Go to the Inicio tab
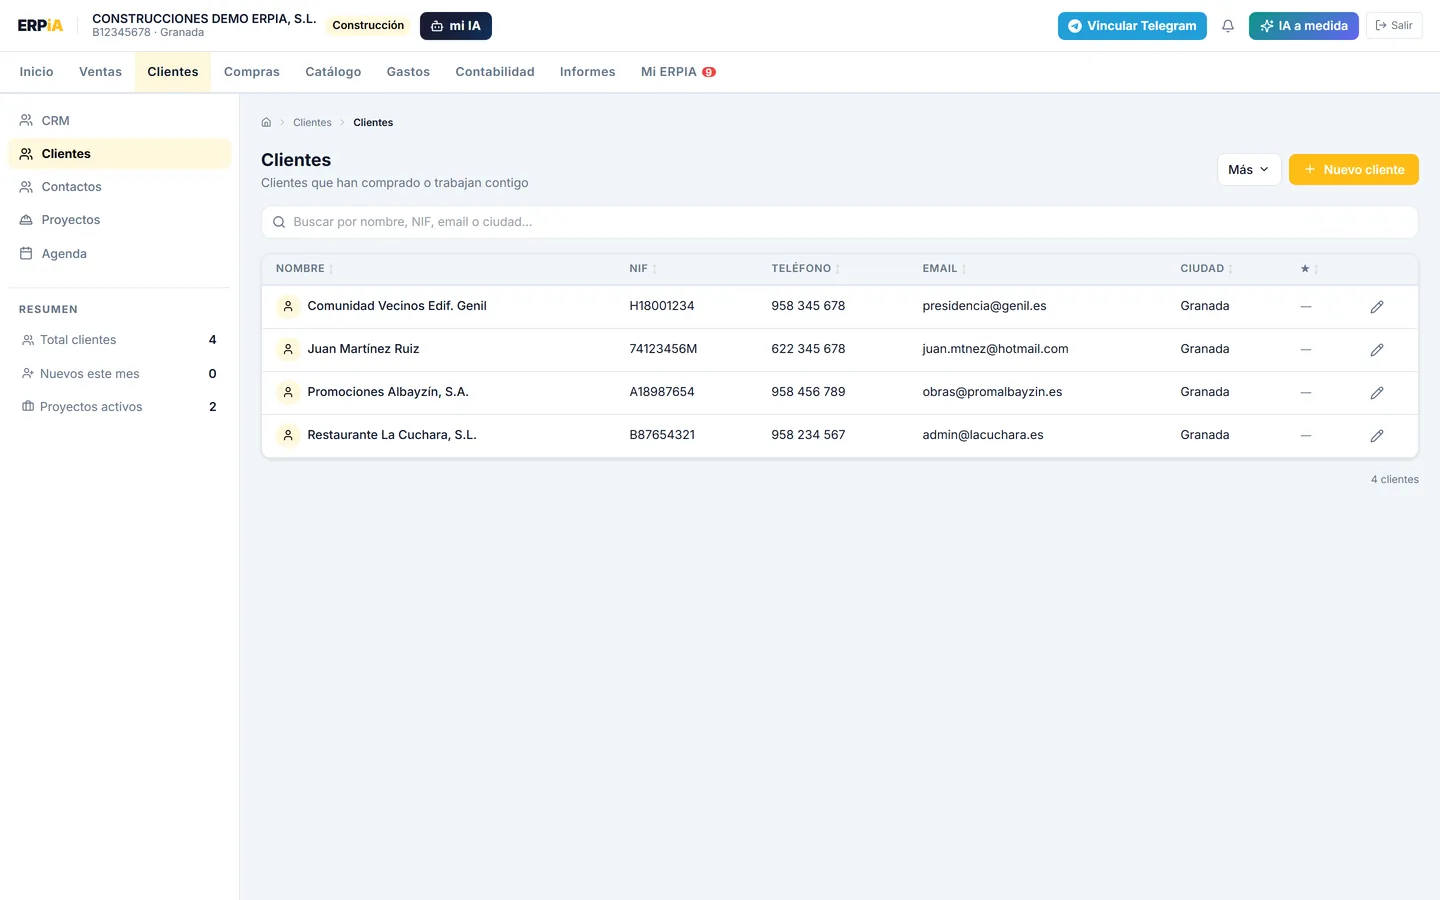 click(x=37, y=72)
